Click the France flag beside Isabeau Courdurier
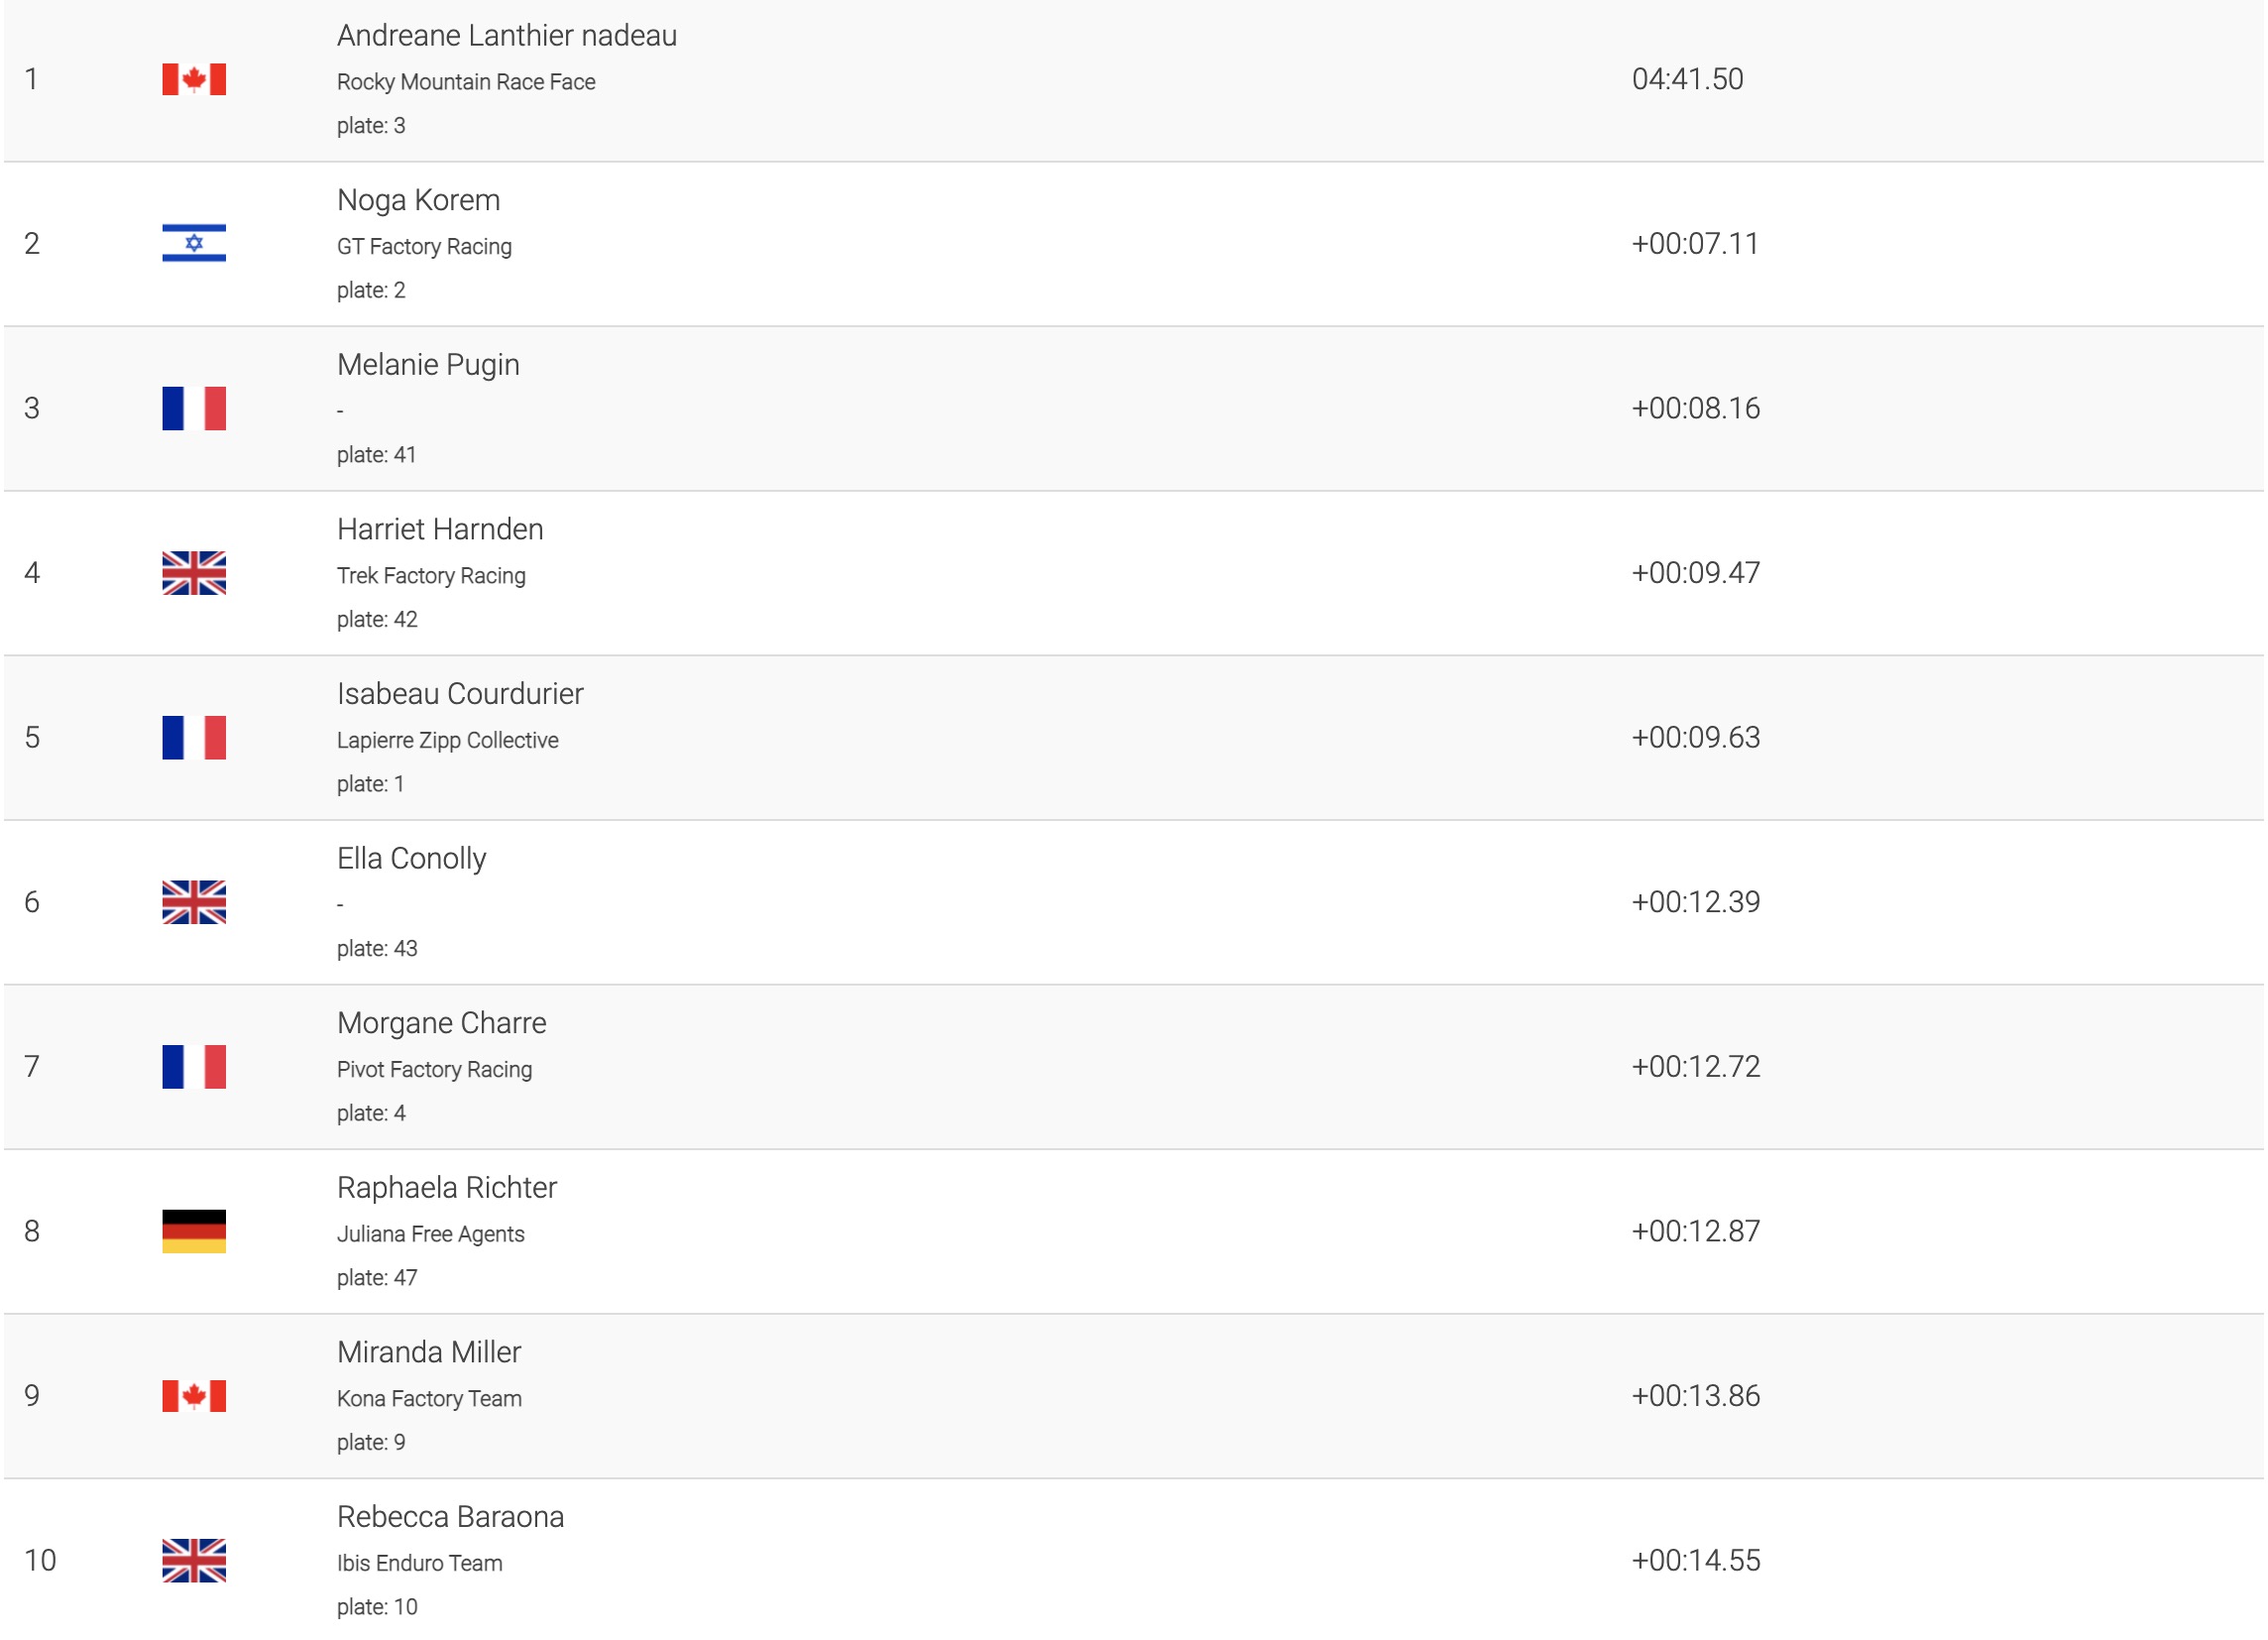 click(x=194, y=737)
